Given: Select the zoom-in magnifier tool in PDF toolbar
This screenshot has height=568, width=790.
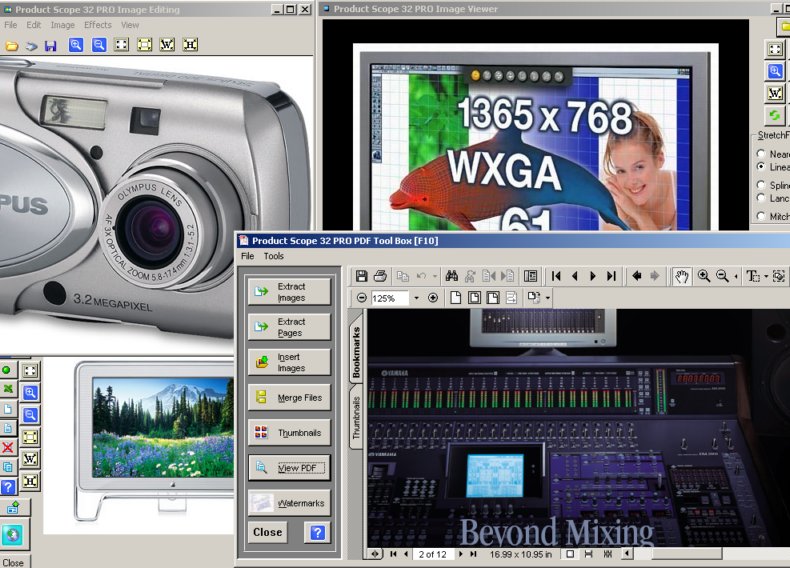Looking at the screenshot, I should click(704, 276).
